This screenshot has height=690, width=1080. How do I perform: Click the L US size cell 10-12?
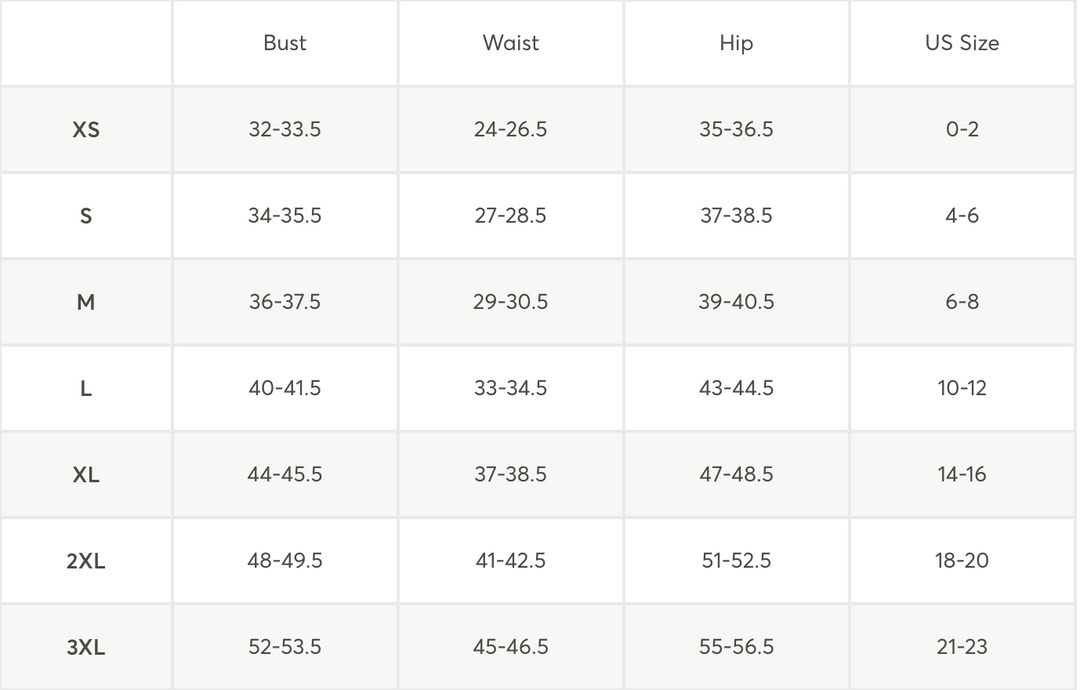962,388
